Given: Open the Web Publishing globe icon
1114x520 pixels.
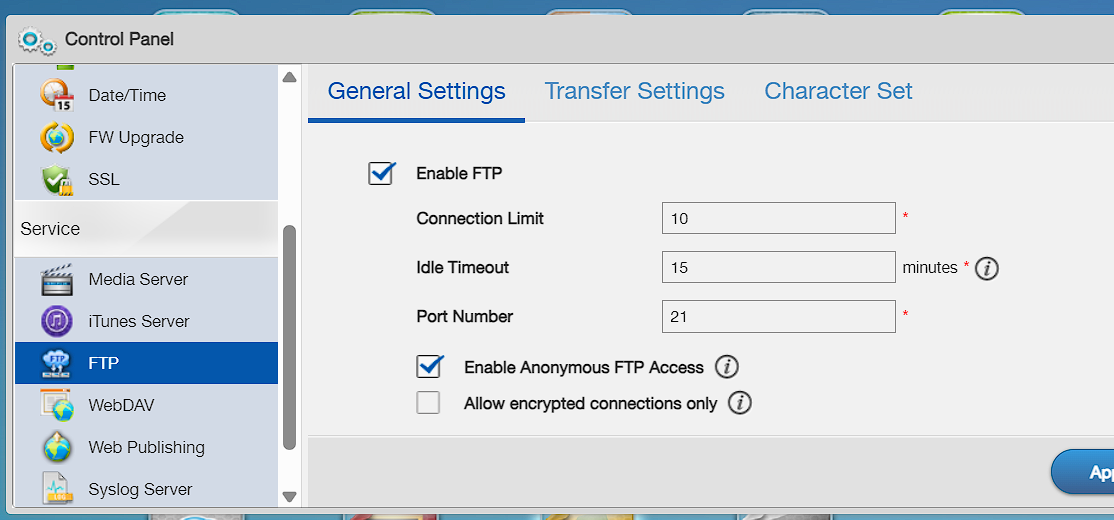Looking at the screenshot, I should [57, 448].
